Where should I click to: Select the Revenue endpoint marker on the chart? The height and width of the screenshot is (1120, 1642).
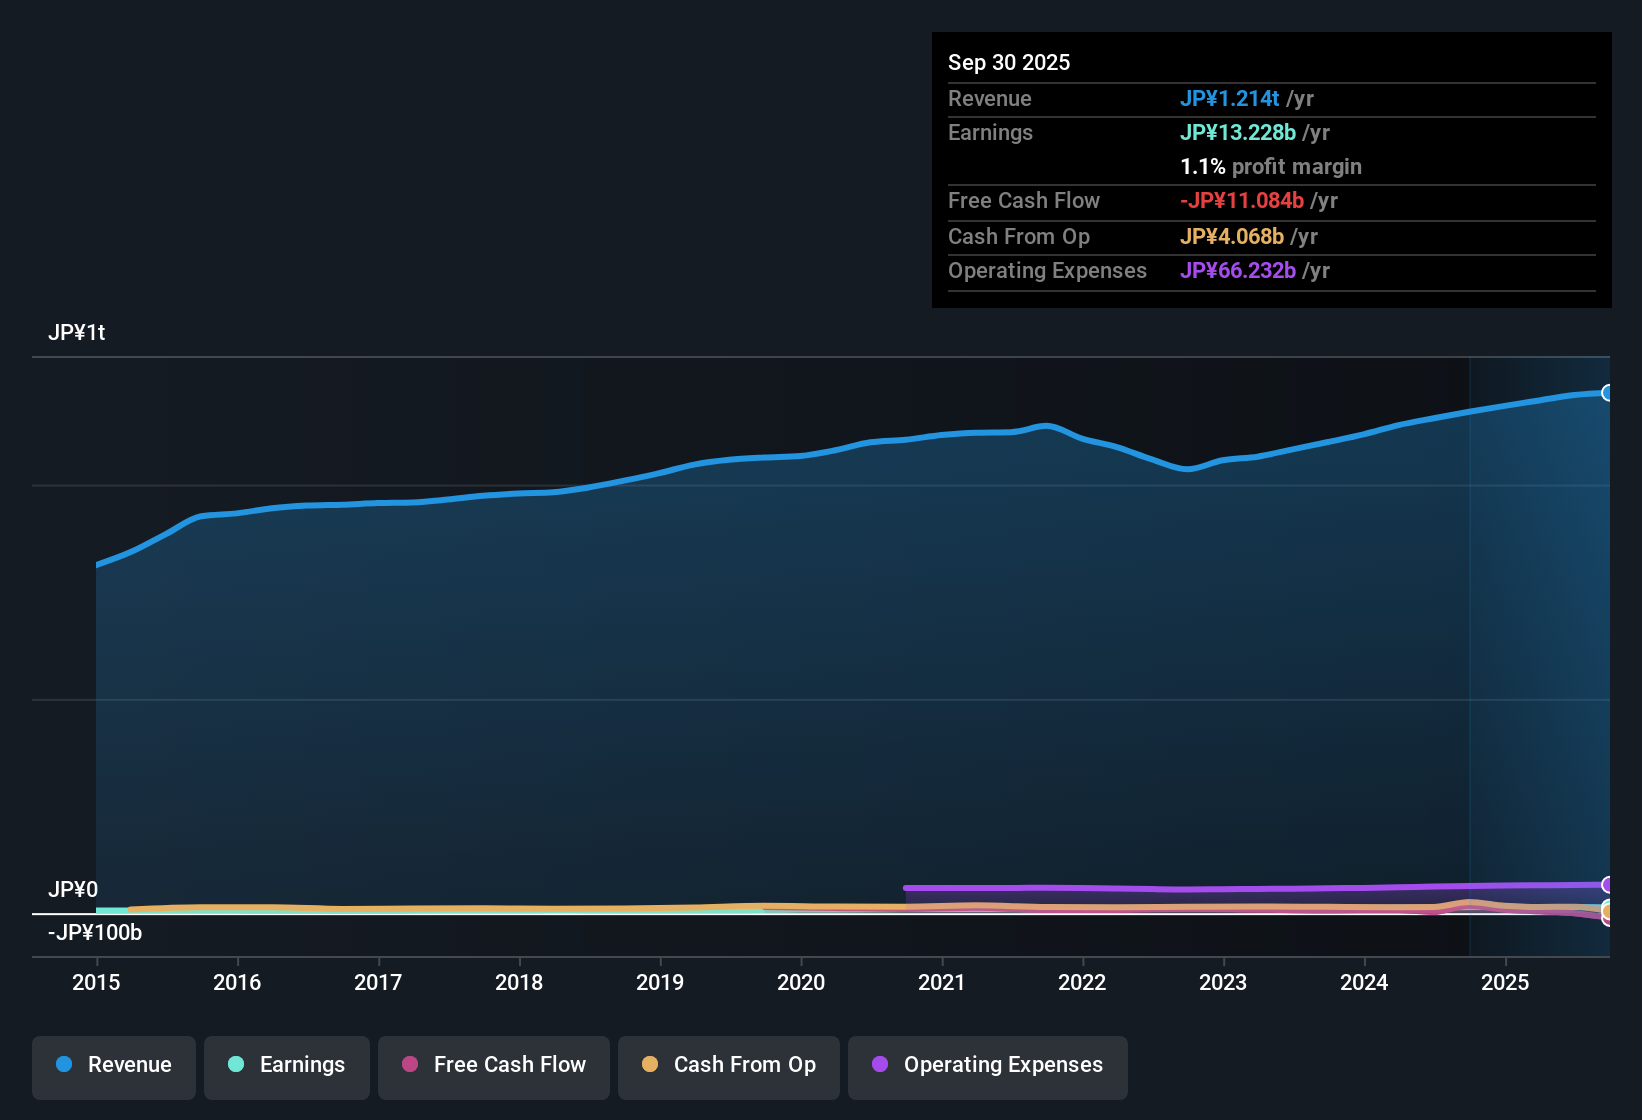(x=1608, y=394)
